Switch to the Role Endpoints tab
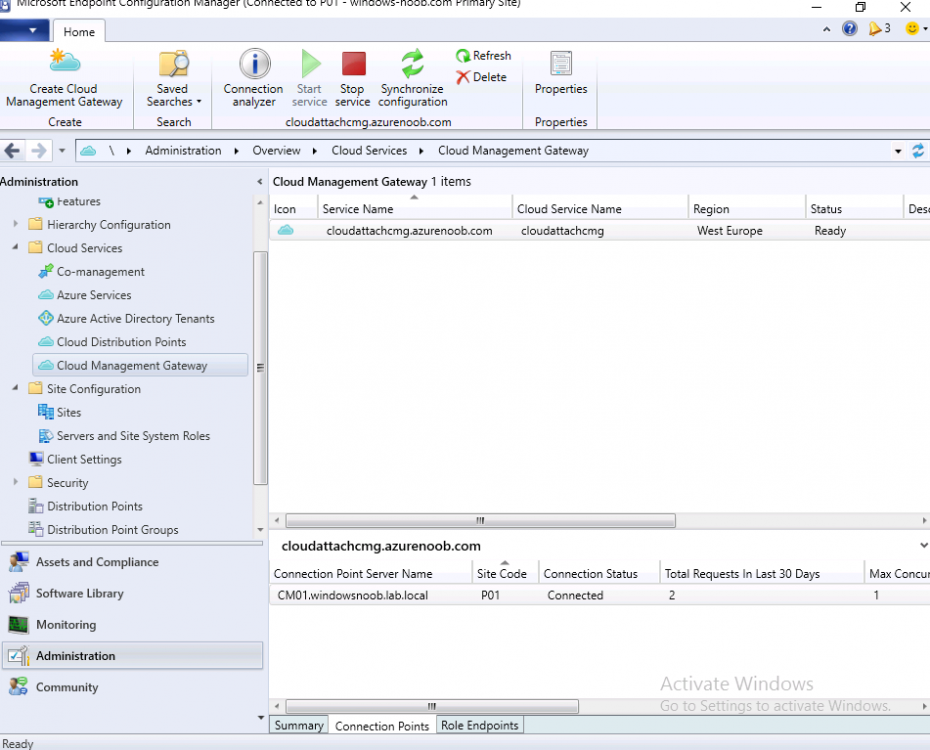The image size is (930, 750). point(480,725)
